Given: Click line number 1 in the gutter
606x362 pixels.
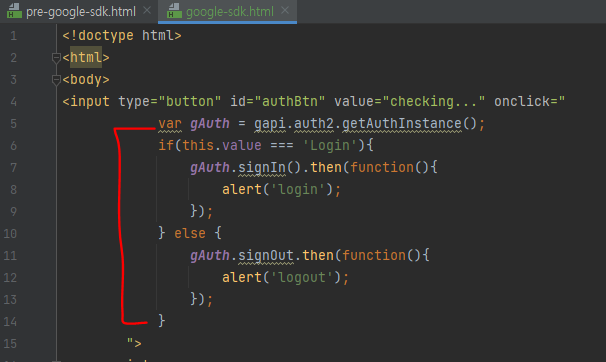Looking at the screenshot, I should [x=14, y=36].
